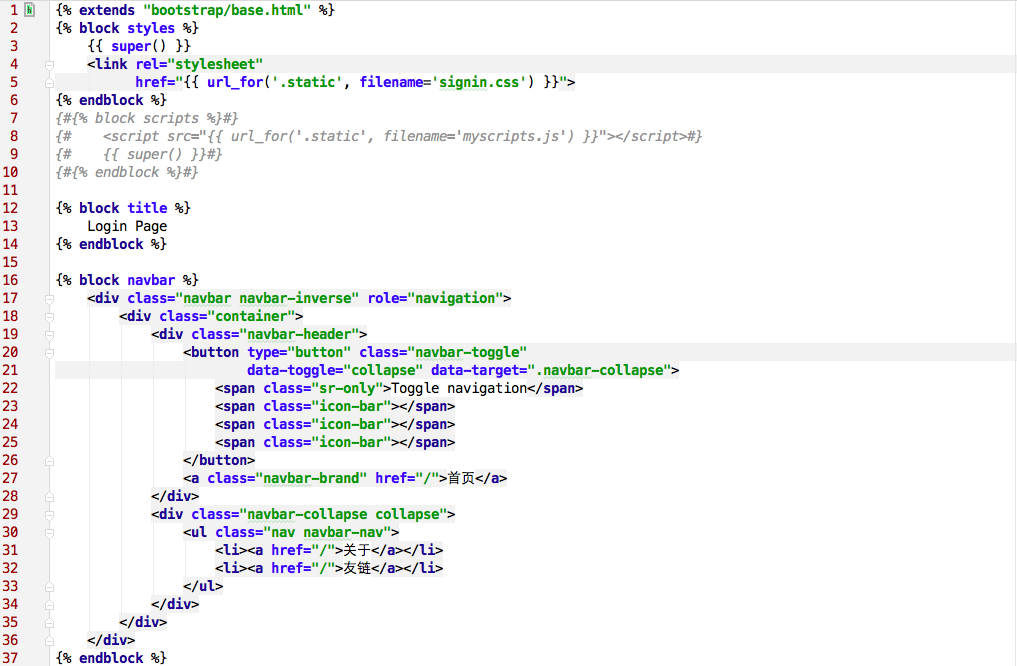Toggle the closing div fold marker on line 34

[49, 605]
